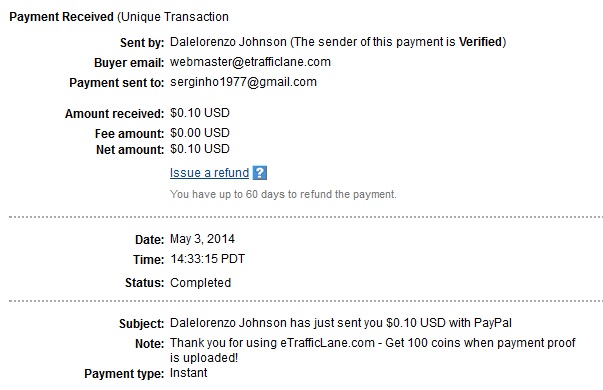Select the buyer email webmaster@etrafficlane.com
This screenshot has height=390, width=603.
250,62
